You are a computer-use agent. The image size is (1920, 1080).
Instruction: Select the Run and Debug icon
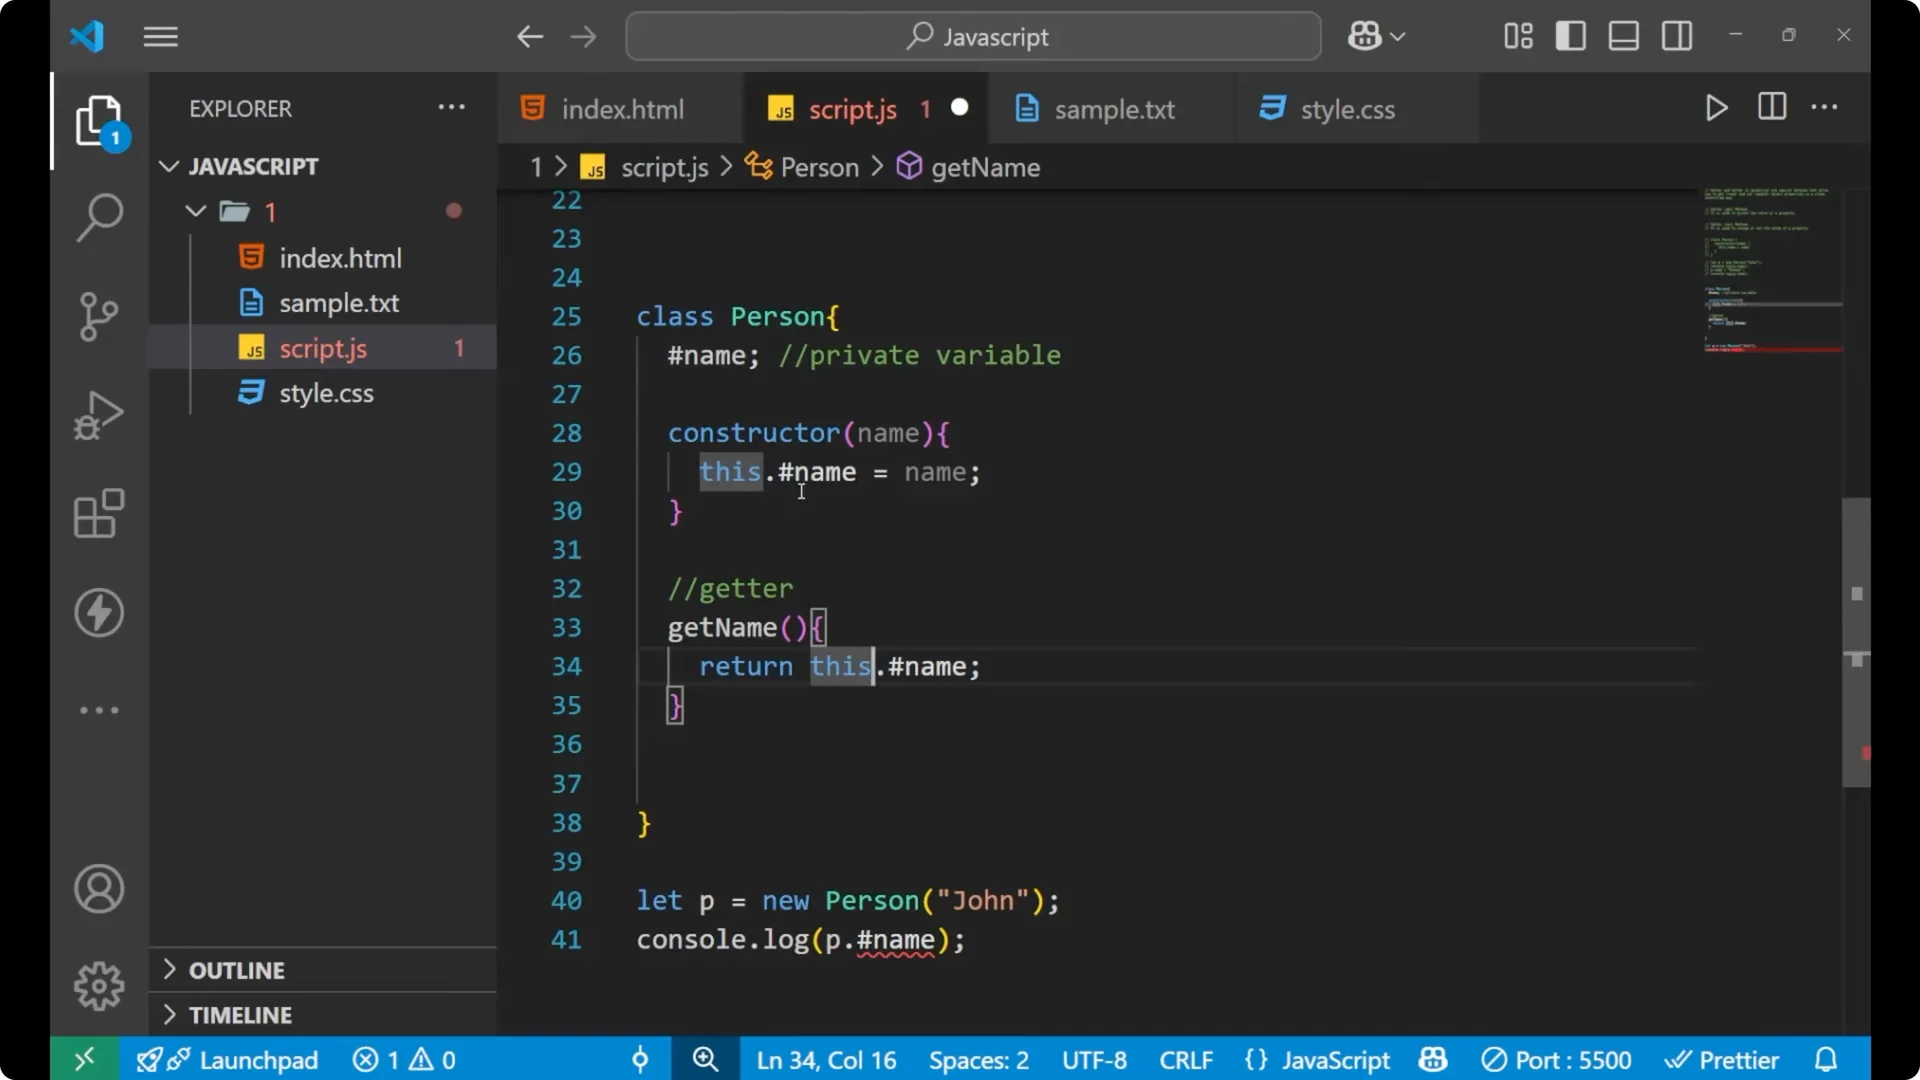coord(98,414)
